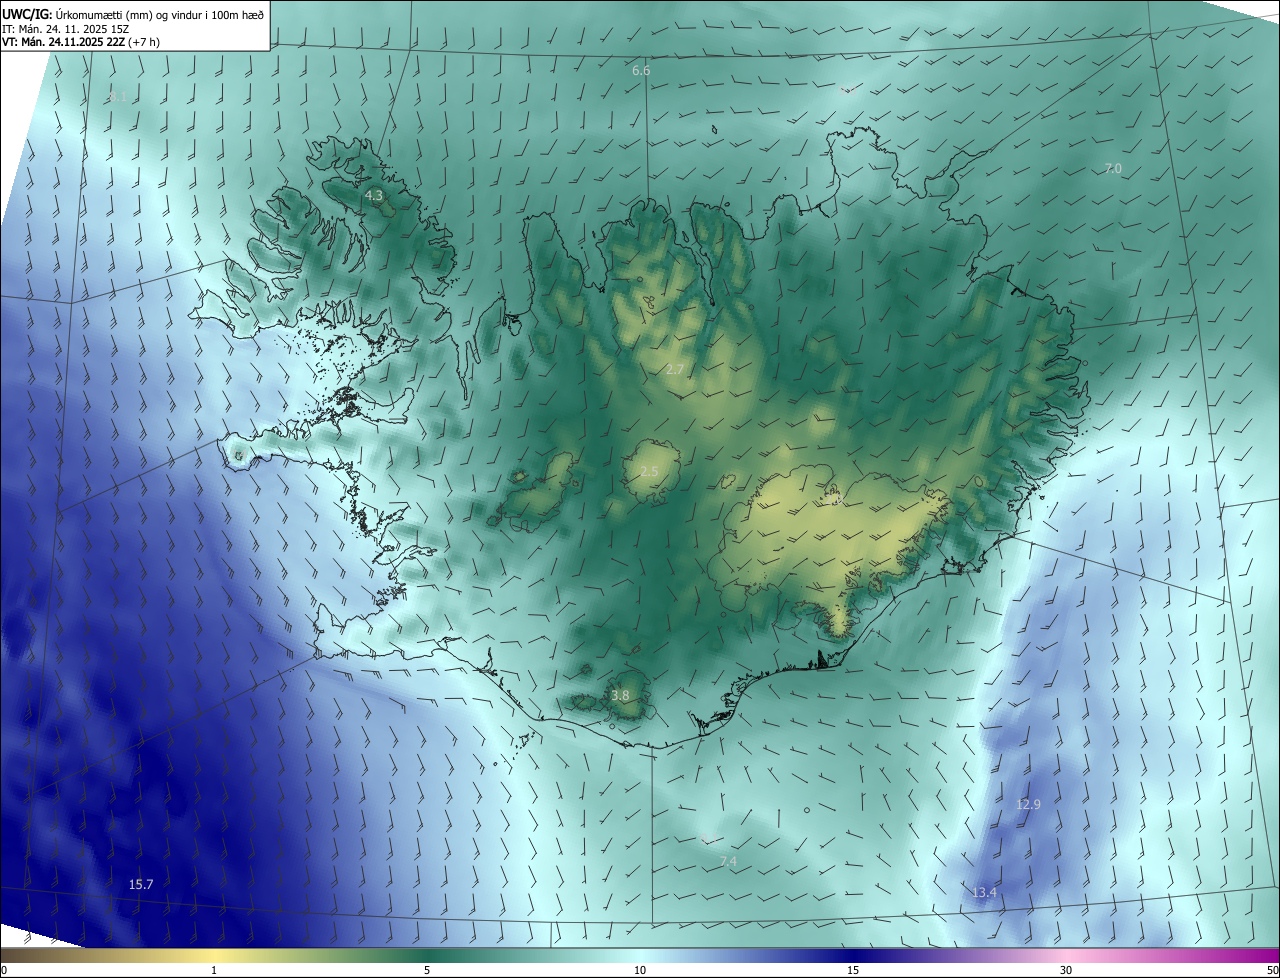1280x978 pixels.
Task: Click the 15 tick label on the colour scale
Action: point(853,970)
